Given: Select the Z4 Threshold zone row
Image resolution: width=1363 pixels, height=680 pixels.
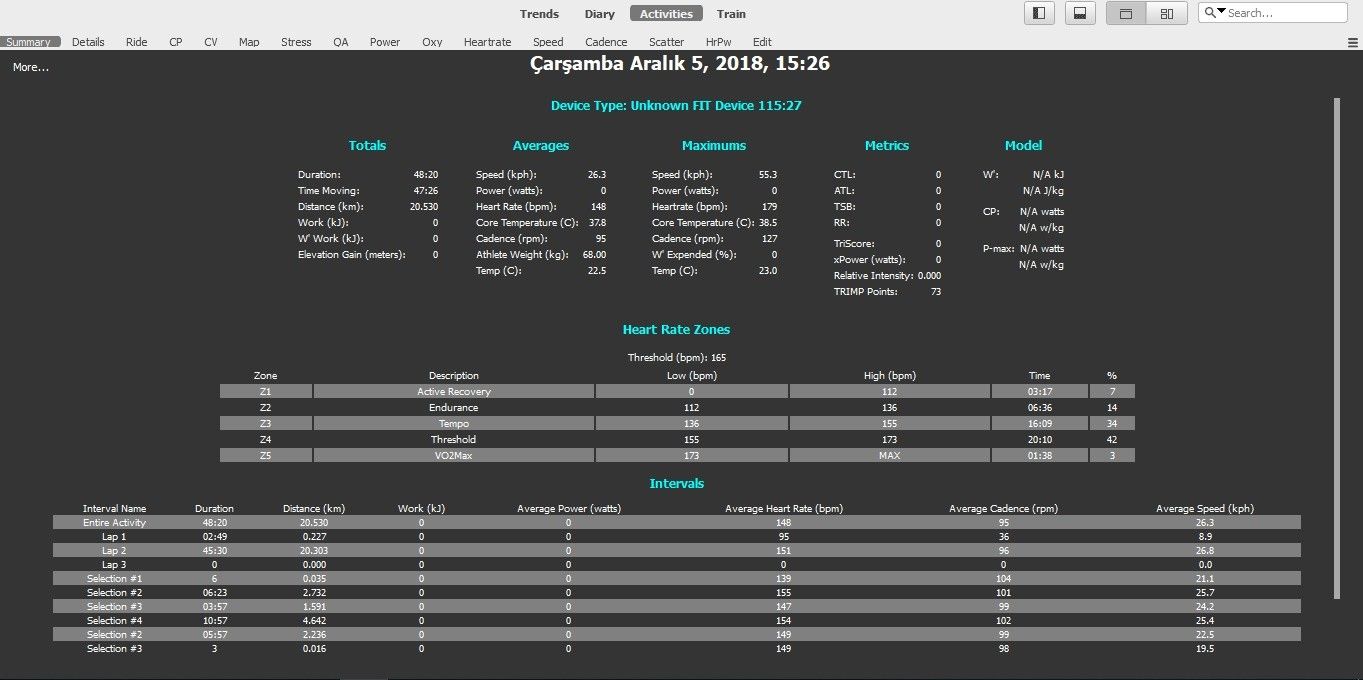Looking at the screenshot, I should 676,440.
